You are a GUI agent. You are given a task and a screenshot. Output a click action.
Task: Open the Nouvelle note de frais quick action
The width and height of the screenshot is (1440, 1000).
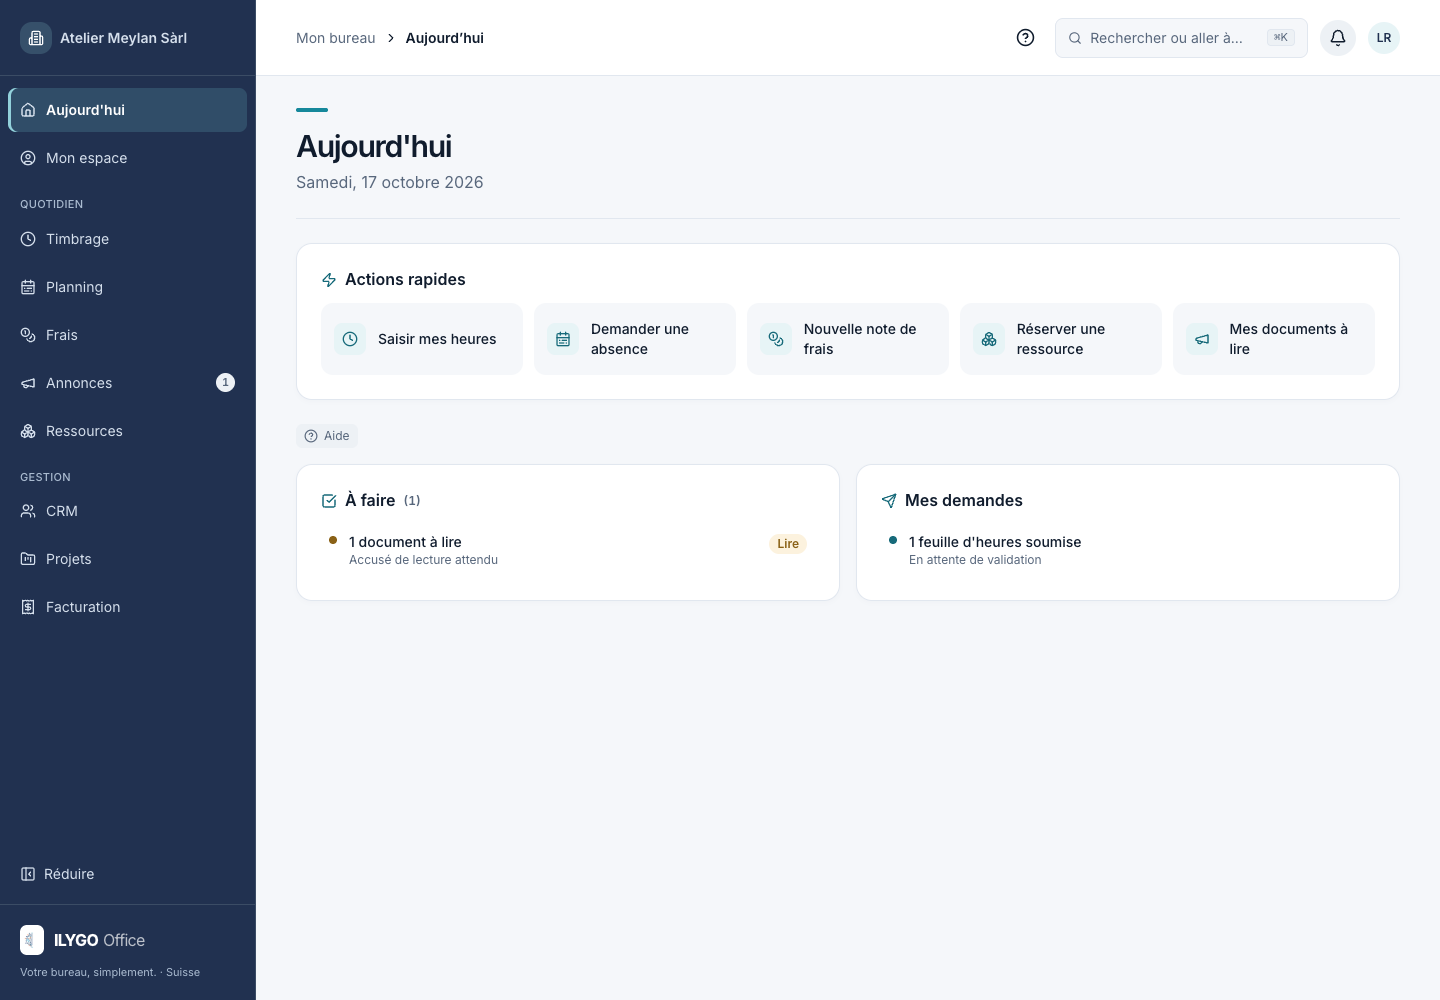(848, 339)
